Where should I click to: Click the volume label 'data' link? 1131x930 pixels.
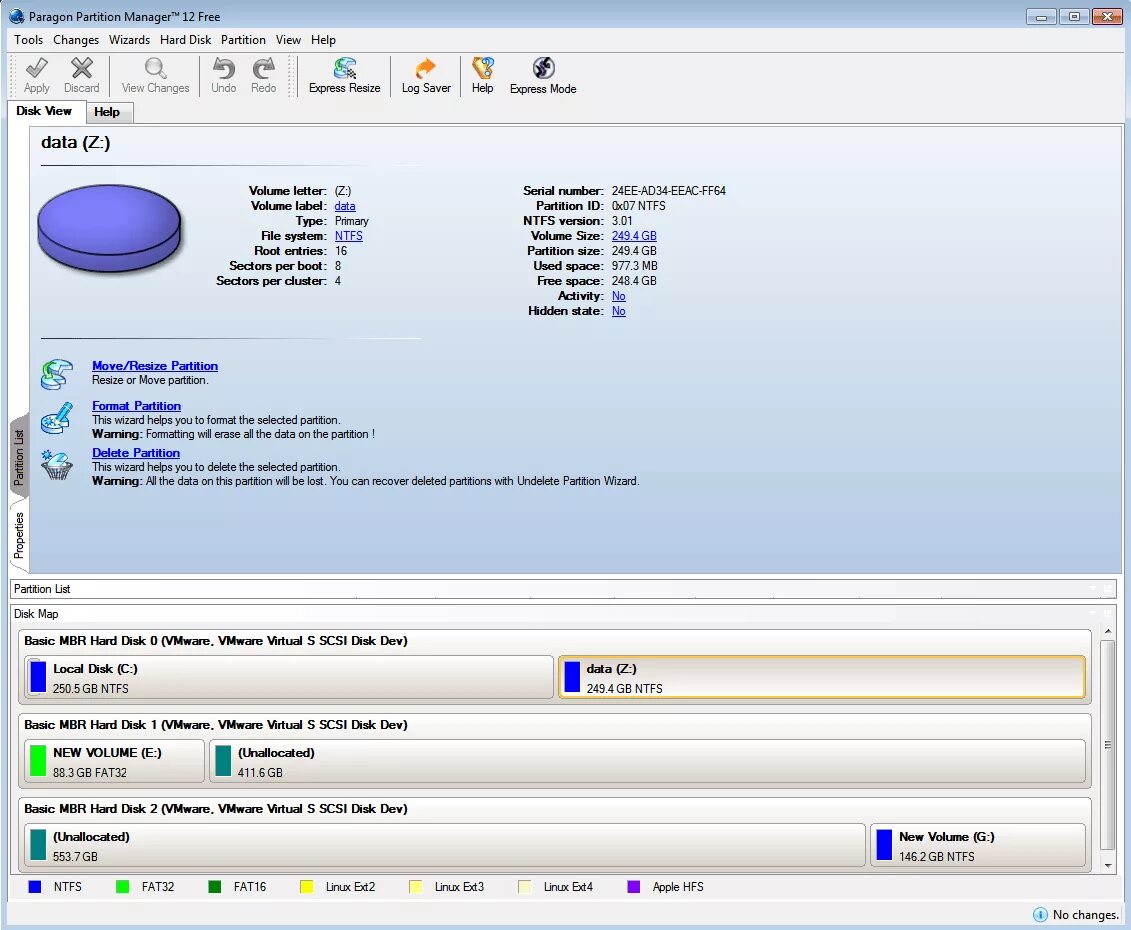tap(345, 206)
